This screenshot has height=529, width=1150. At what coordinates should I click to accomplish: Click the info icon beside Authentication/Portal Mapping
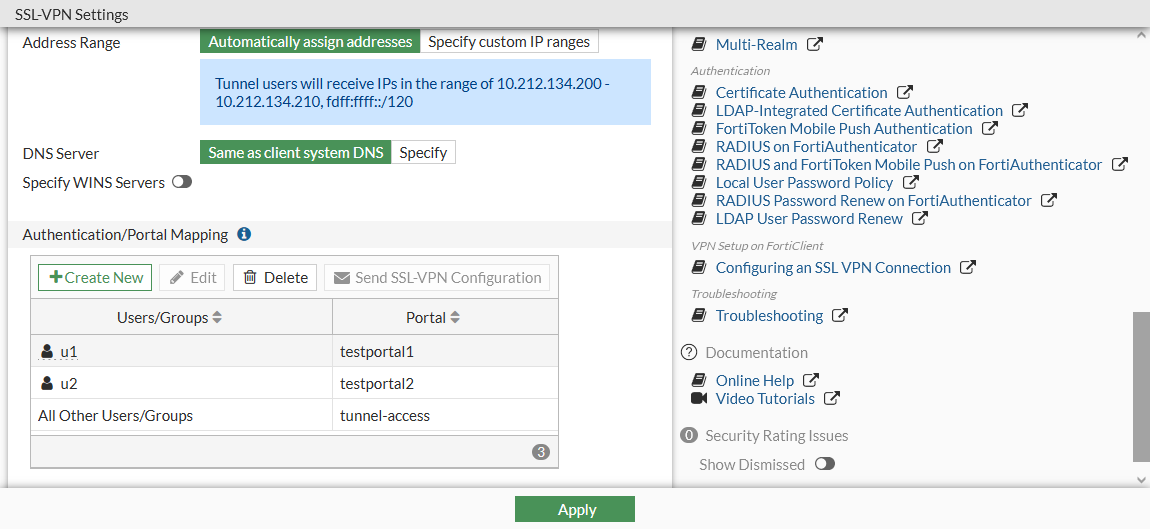pyautogui.click(x=244, y=235)
